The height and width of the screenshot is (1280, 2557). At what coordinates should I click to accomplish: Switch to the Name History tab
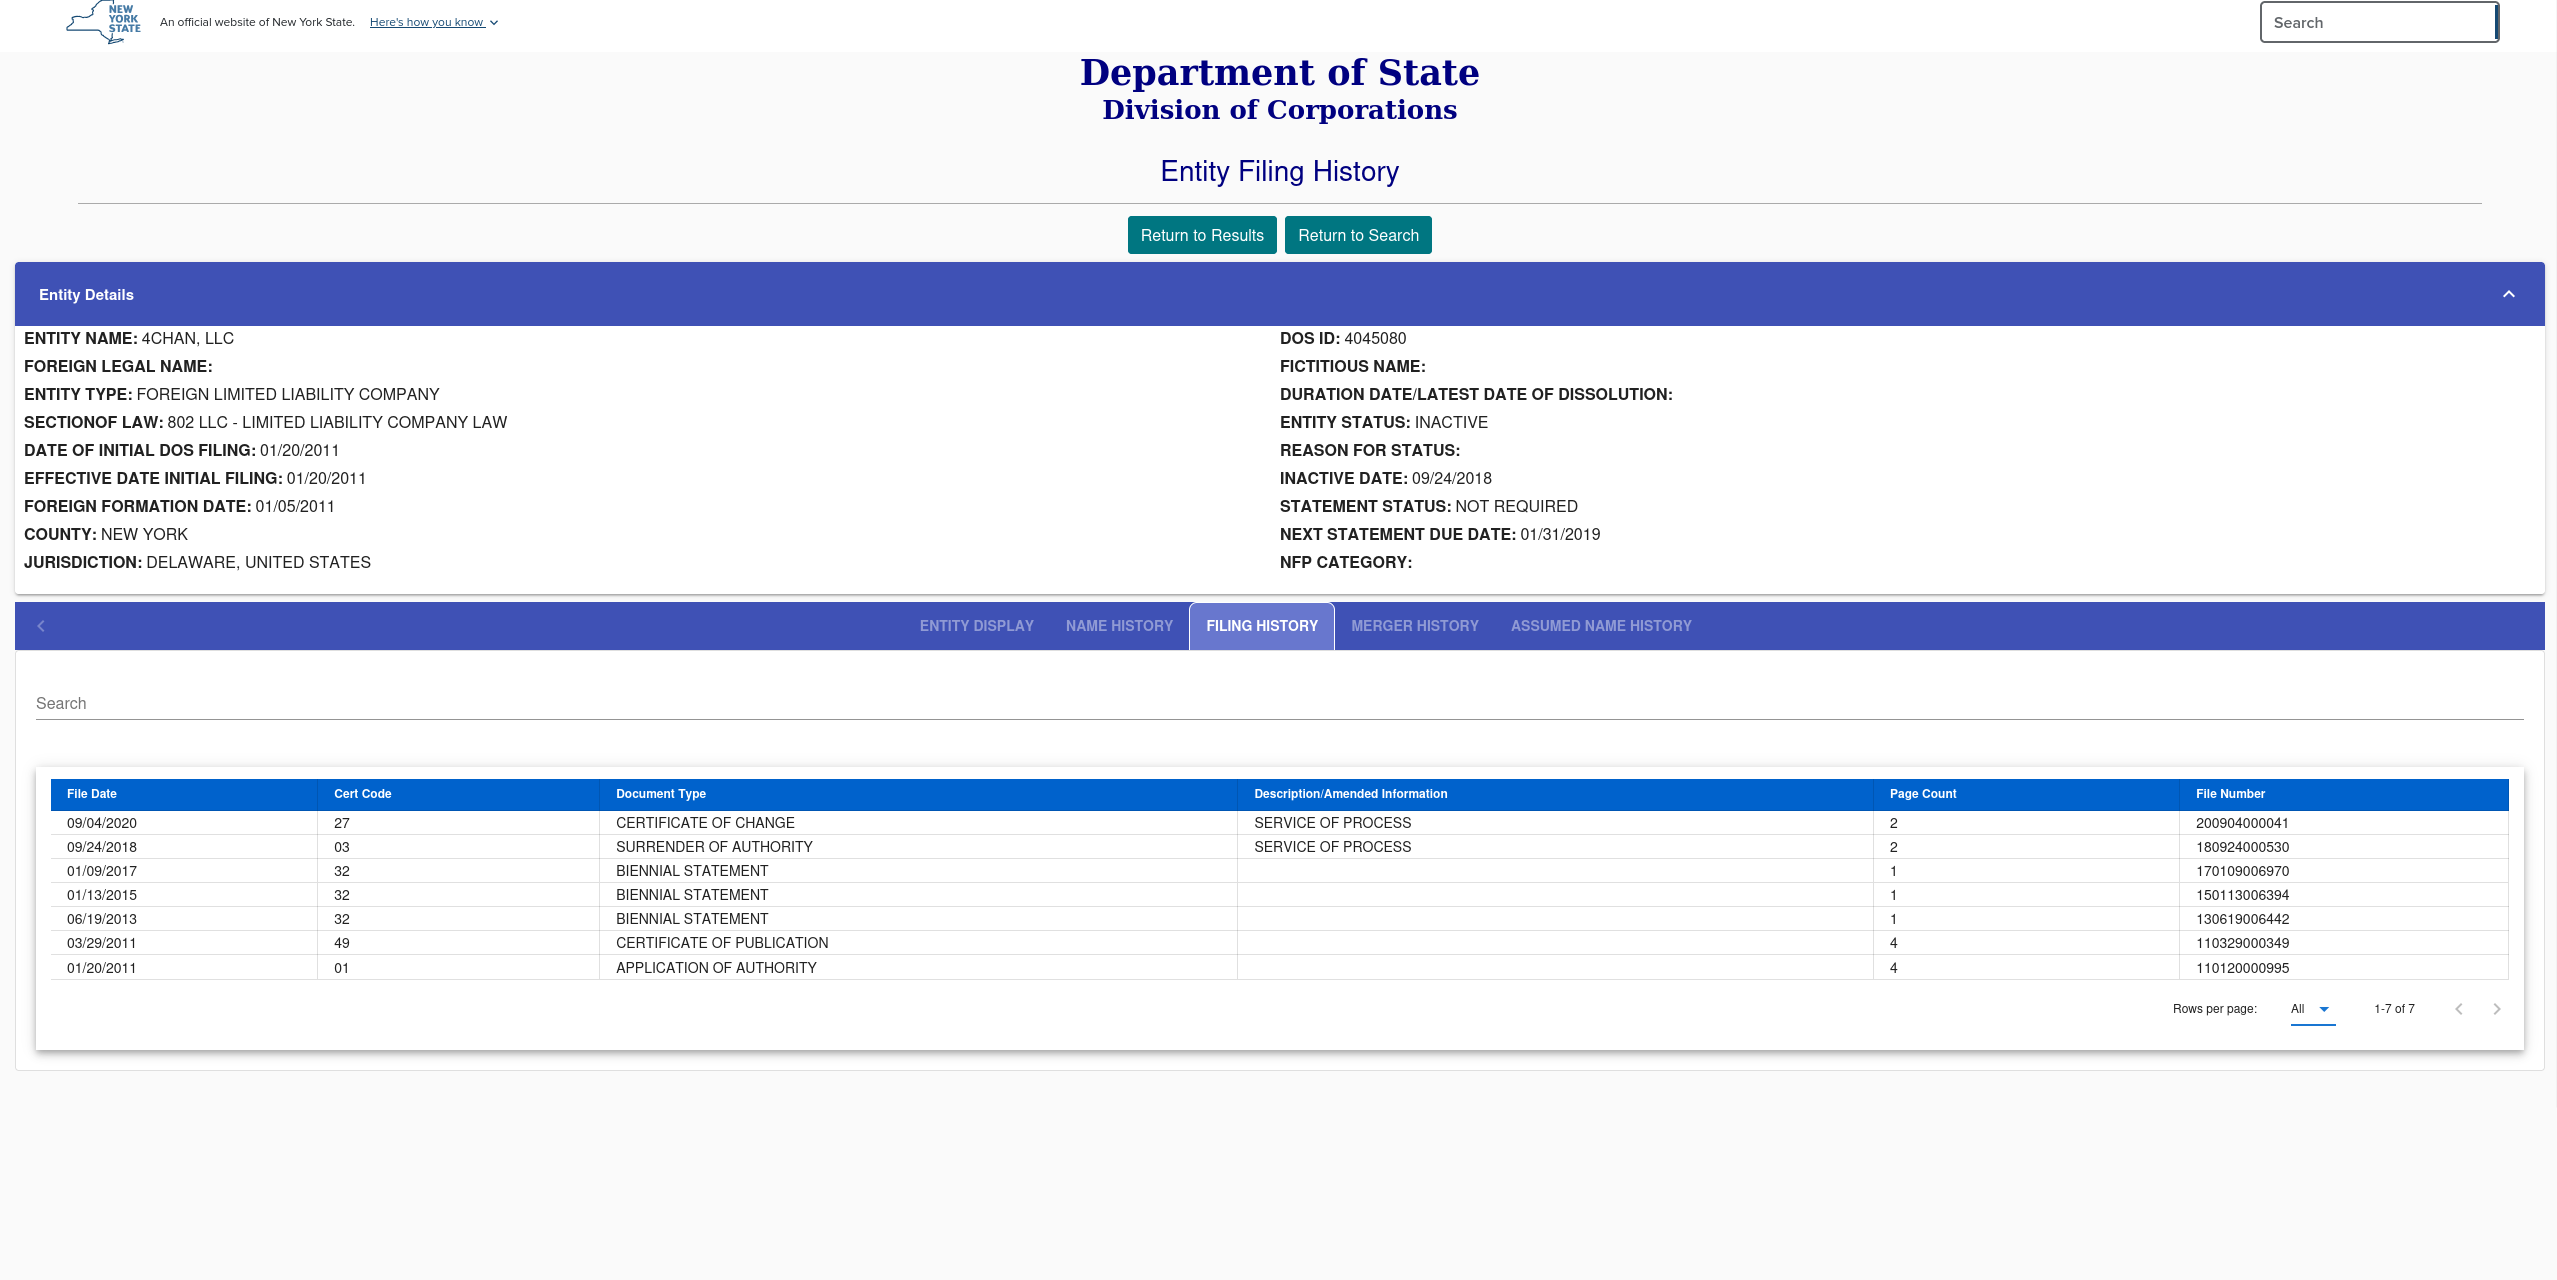click(x=1119, y=626)
